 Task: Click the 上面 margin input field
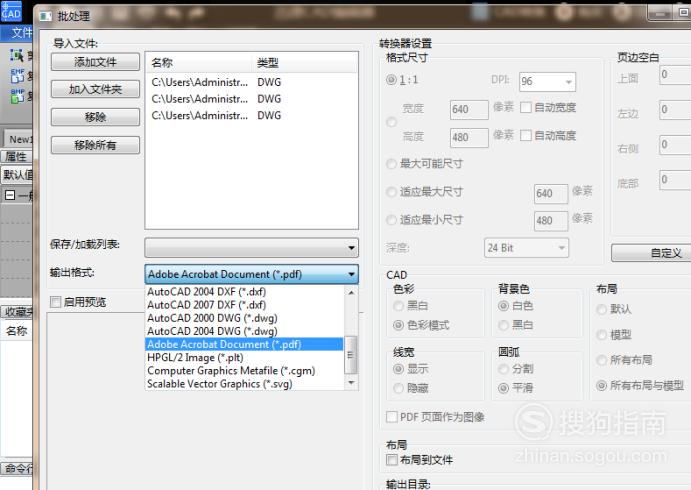point(675,75)
